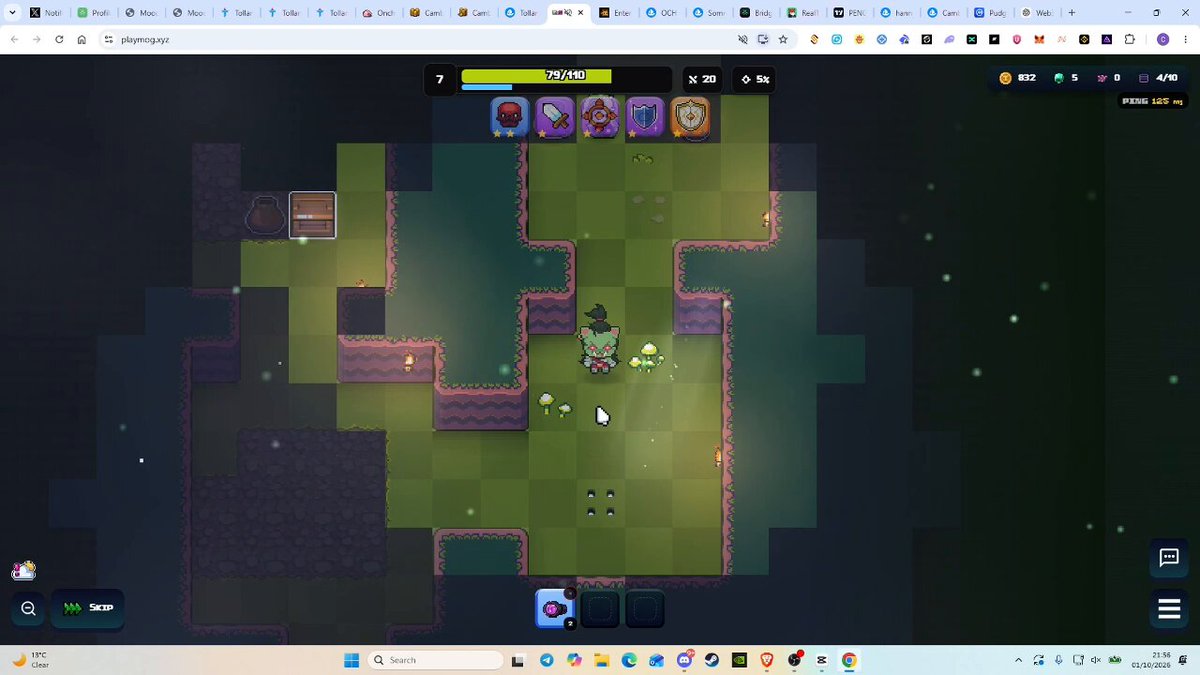Zoom out with the magnifier button
Viewport: 1200px width, 675px height.
[x=28, y=608]
